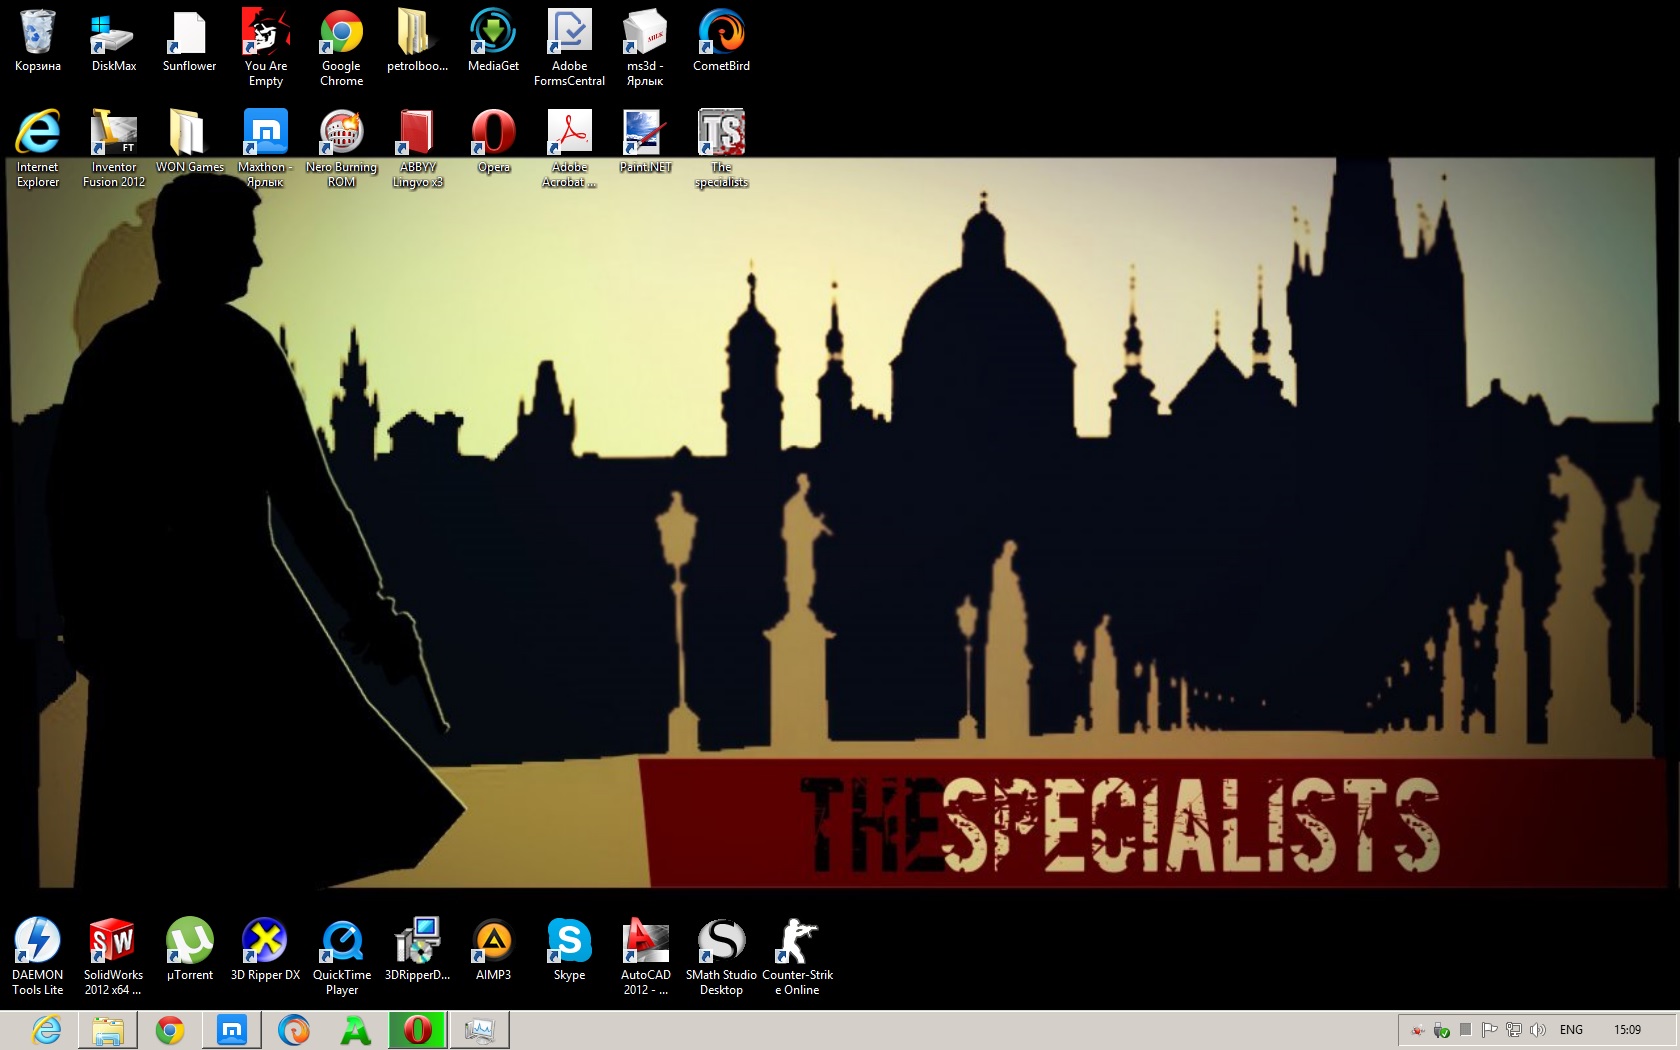1680x1050 pixels.
Task: Open the network tray icon
Action: [x=1514, y=1030]
